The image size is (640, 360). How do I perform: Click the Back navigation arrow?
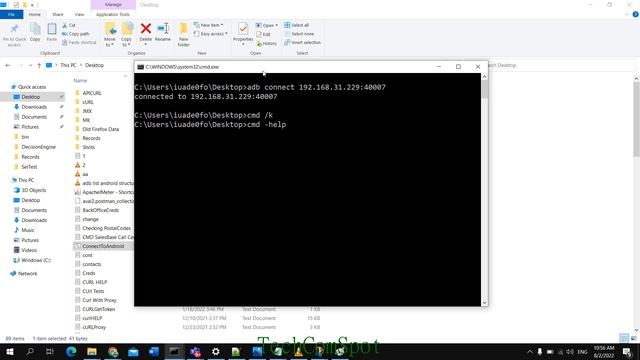point(8,65)
